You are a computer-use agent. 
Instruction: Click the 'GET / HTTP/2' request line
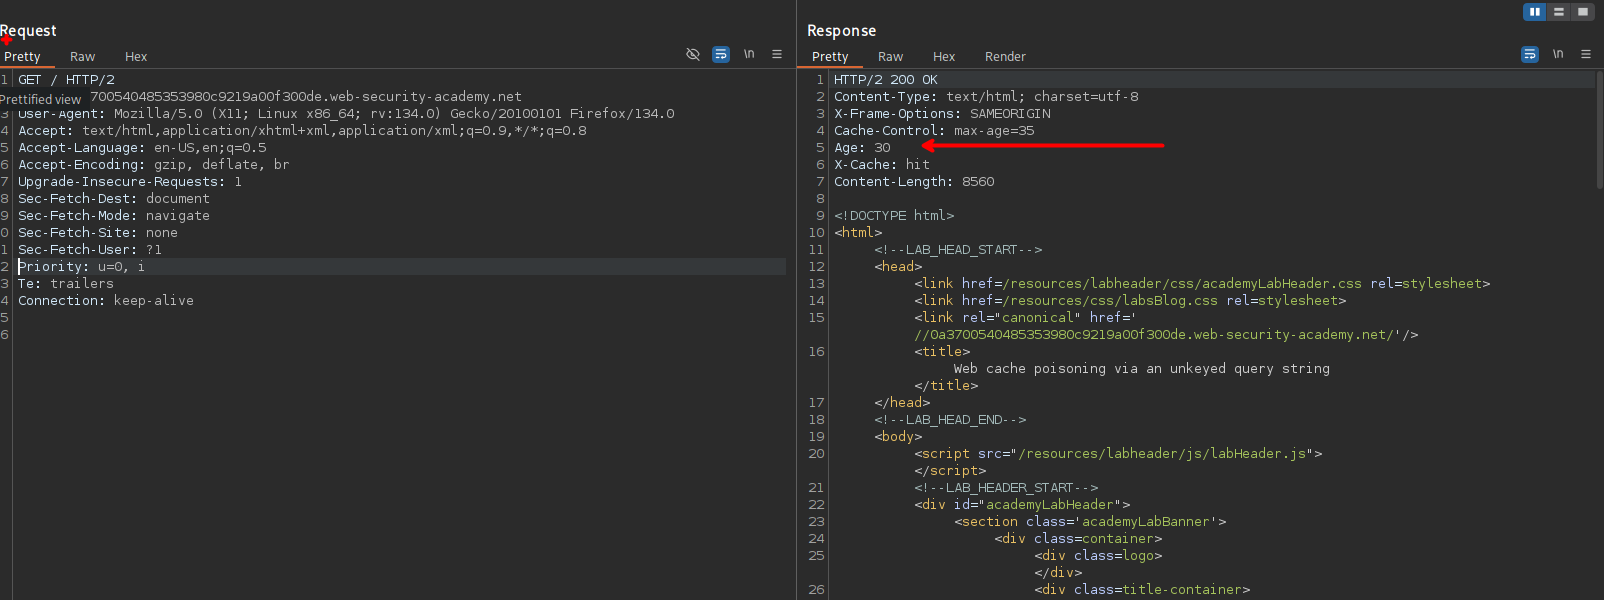[x=66, y=79]
